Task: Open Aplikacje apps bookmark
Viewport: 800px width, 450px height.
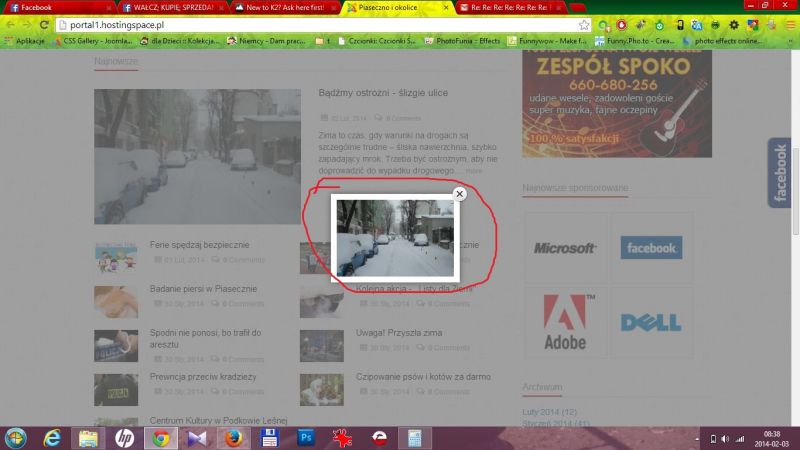Action: pos(24,41)
